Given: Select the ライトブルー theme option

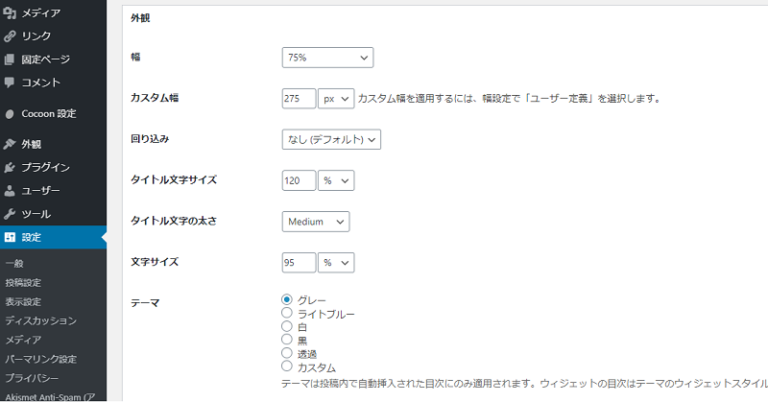Looking at the screenshot, I should tap(288, 313).
